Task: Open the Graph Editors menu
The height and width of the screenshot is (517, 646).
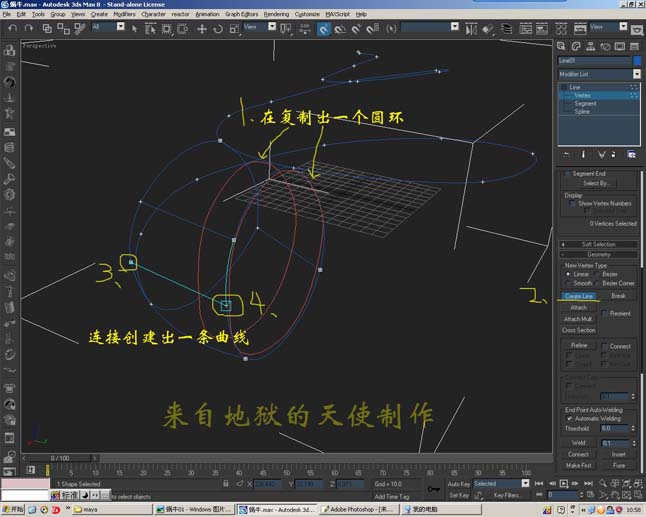Action: pyautogui.click(x=241, y=14)
